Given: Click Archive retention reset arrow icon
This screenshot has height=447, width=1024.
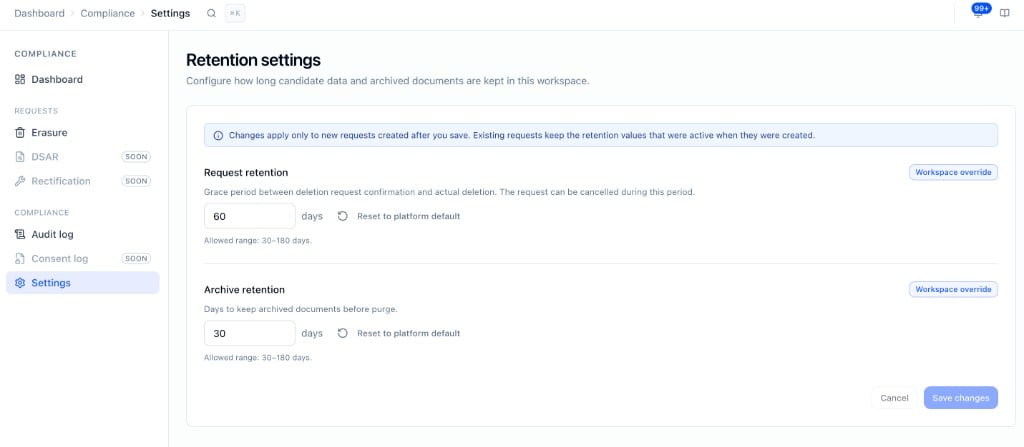Looking at the screenshot, I should point(342,333).
